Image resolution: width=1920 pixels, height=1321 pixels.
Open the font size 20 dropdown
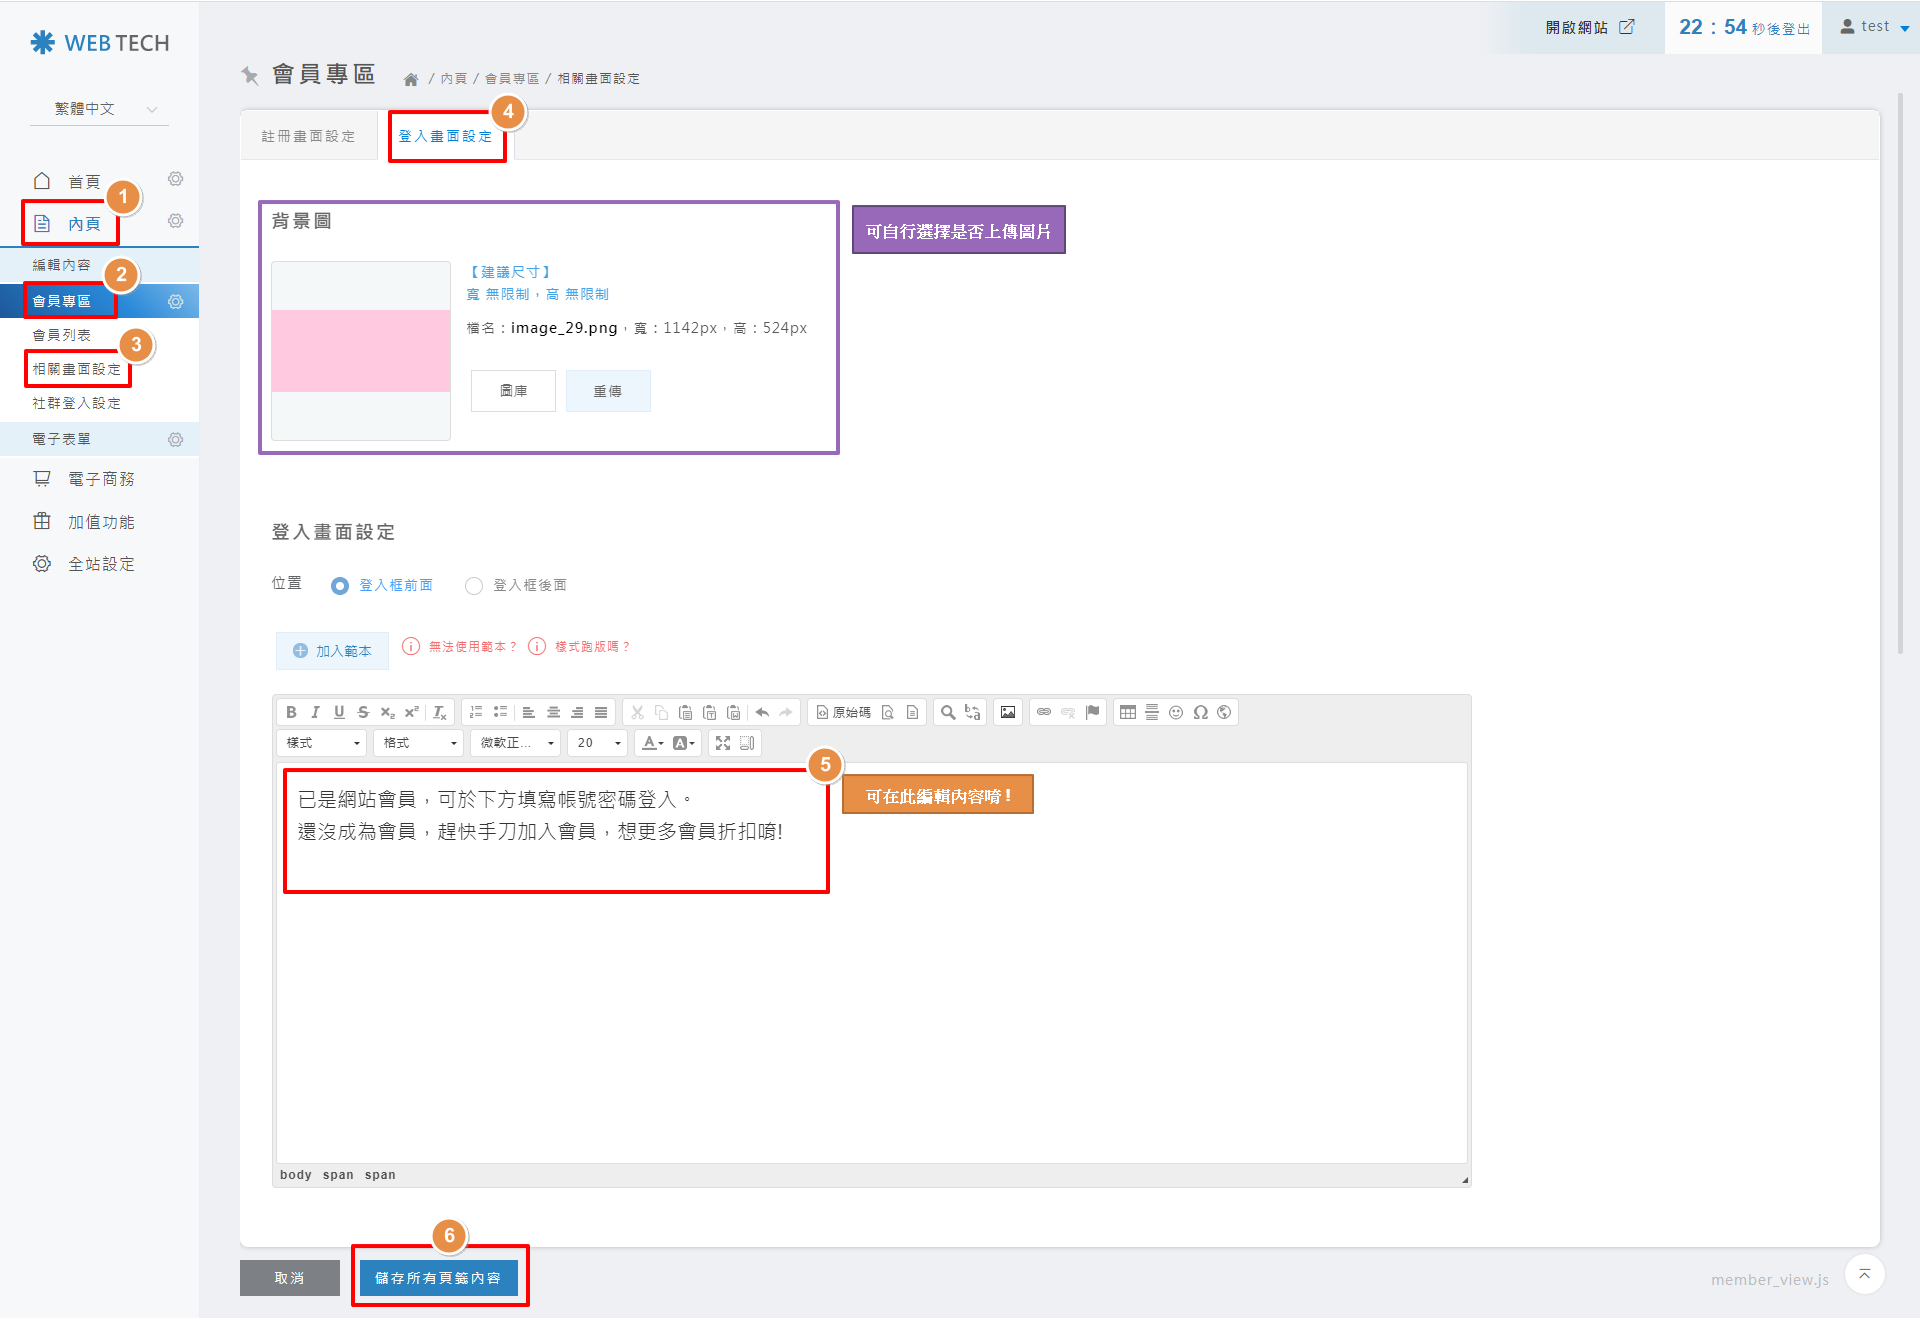(x=598, y=742)
